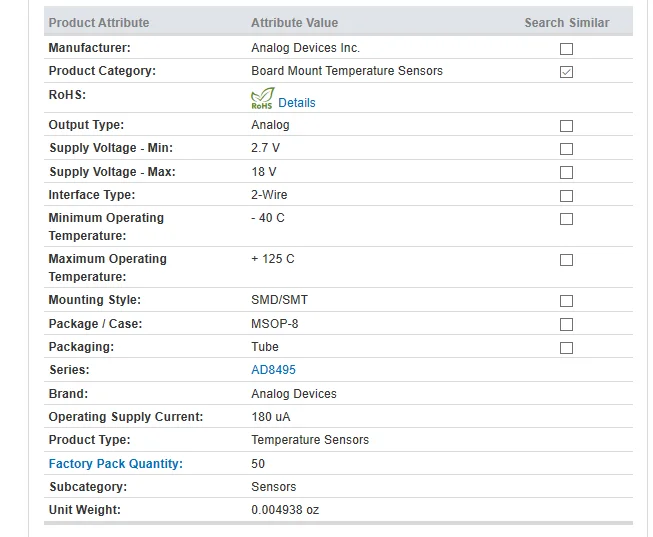This screenshot has width=653, height=537.
Task: Open the RoHS Details link
Action: (x=297, y=102)
